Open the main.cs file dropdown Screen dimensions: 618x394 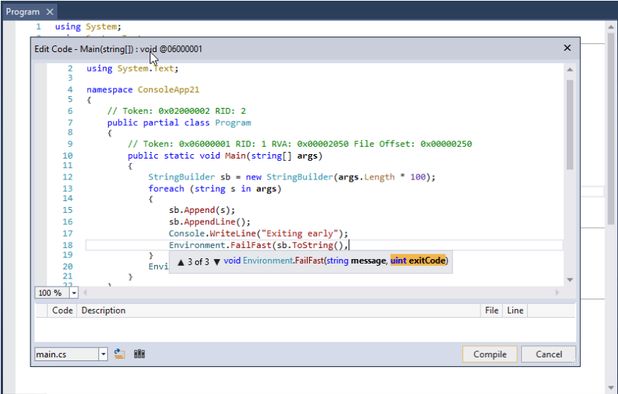tap(103, 354)
